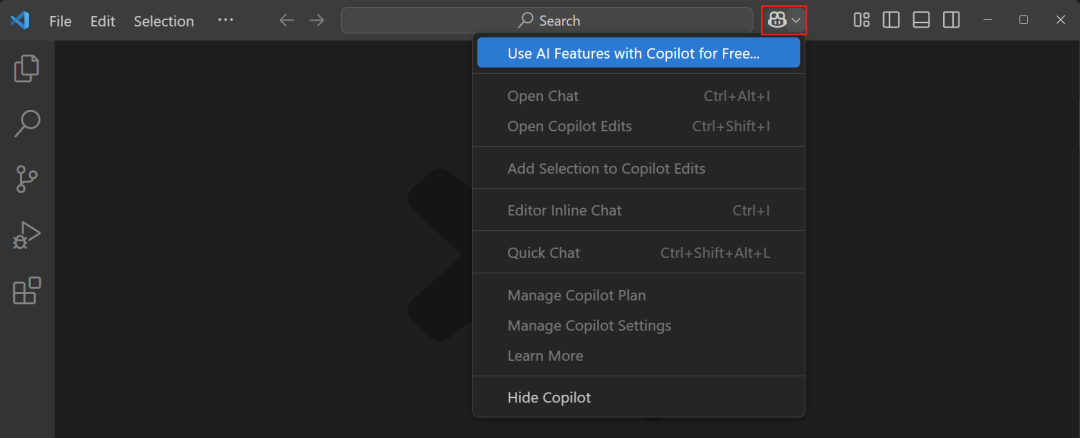Click the VS Code logo icon
Image resolution: width=1080 pixels, height=438 pixels.
(19, 21)
